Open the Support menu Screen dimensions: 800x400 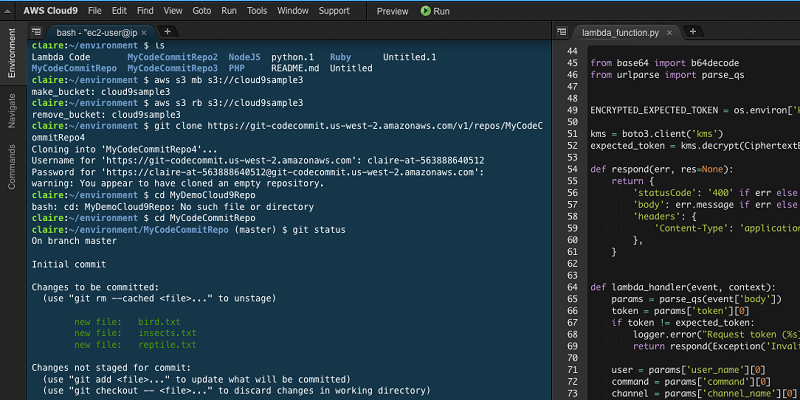tap(334, 11)
